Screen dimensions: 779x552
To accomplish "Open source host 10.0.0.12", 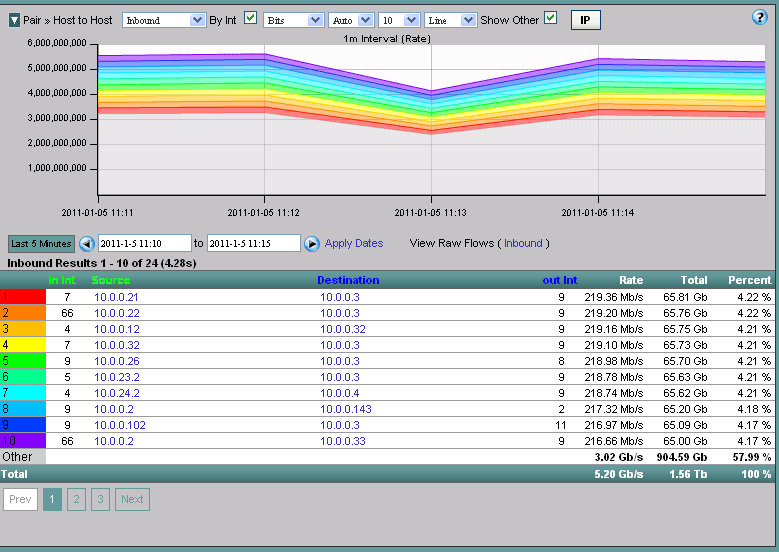I will tap(117, 329).
